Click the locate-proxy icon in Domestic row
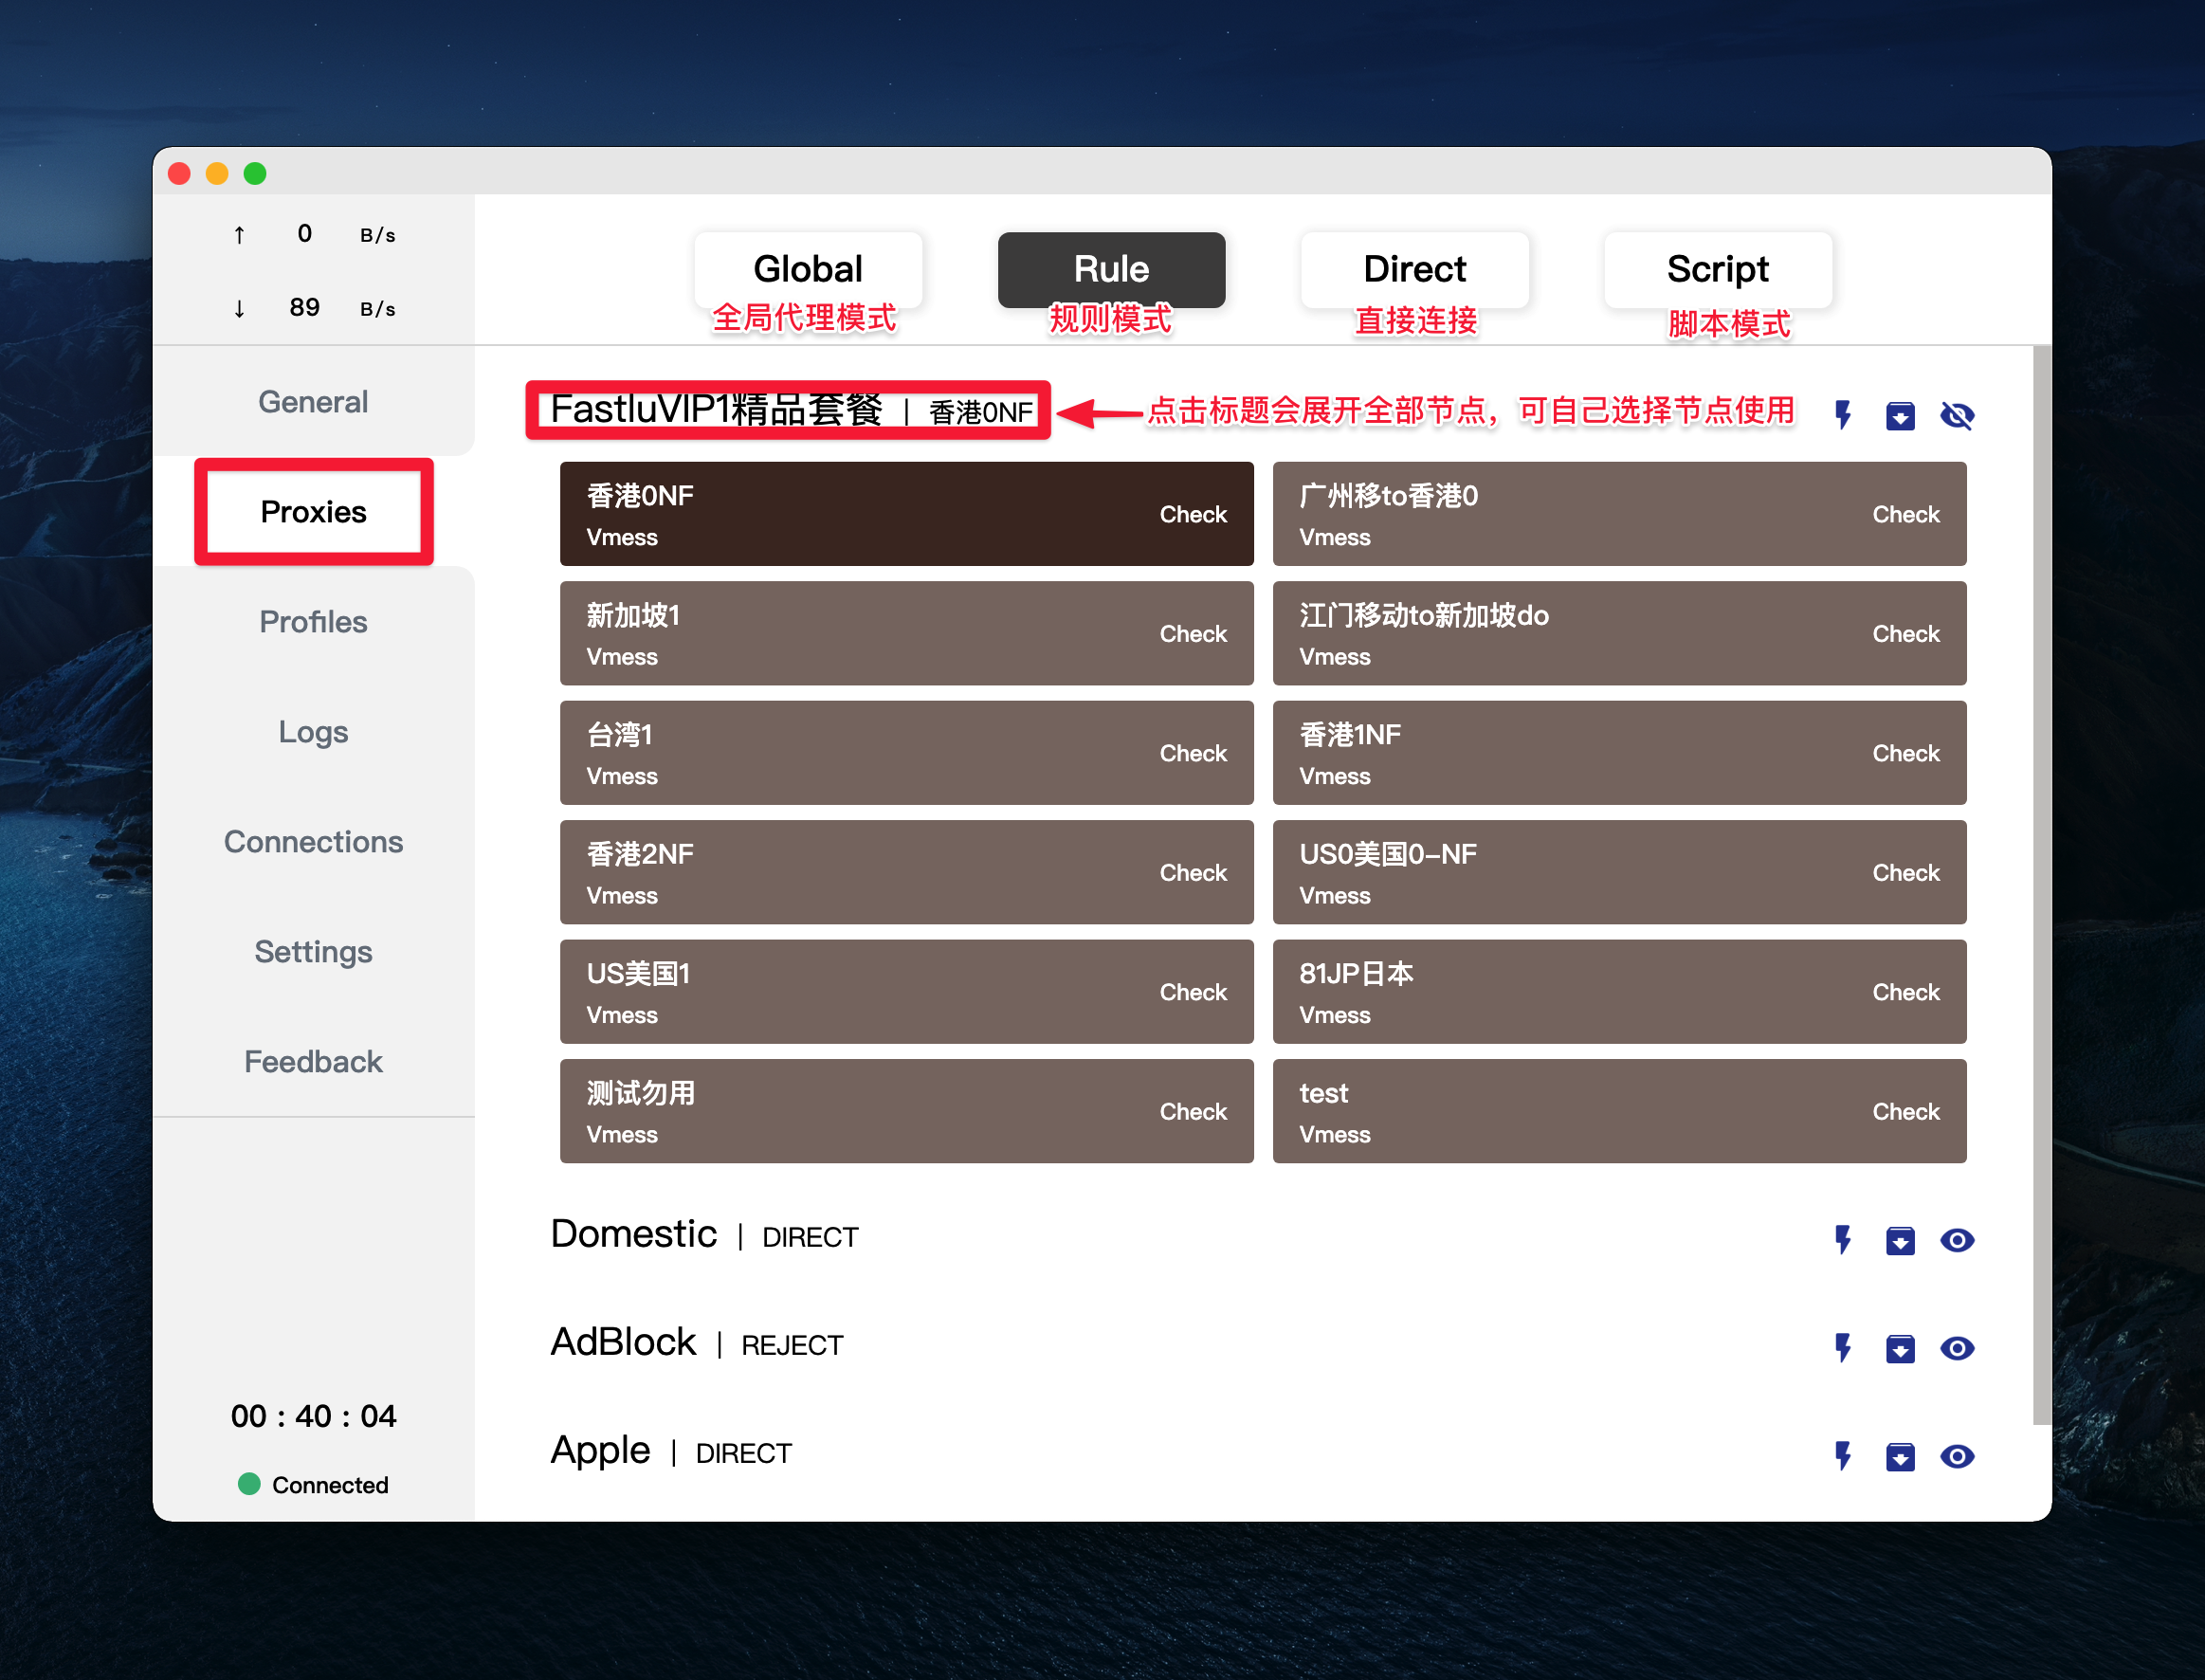 1899,1240
